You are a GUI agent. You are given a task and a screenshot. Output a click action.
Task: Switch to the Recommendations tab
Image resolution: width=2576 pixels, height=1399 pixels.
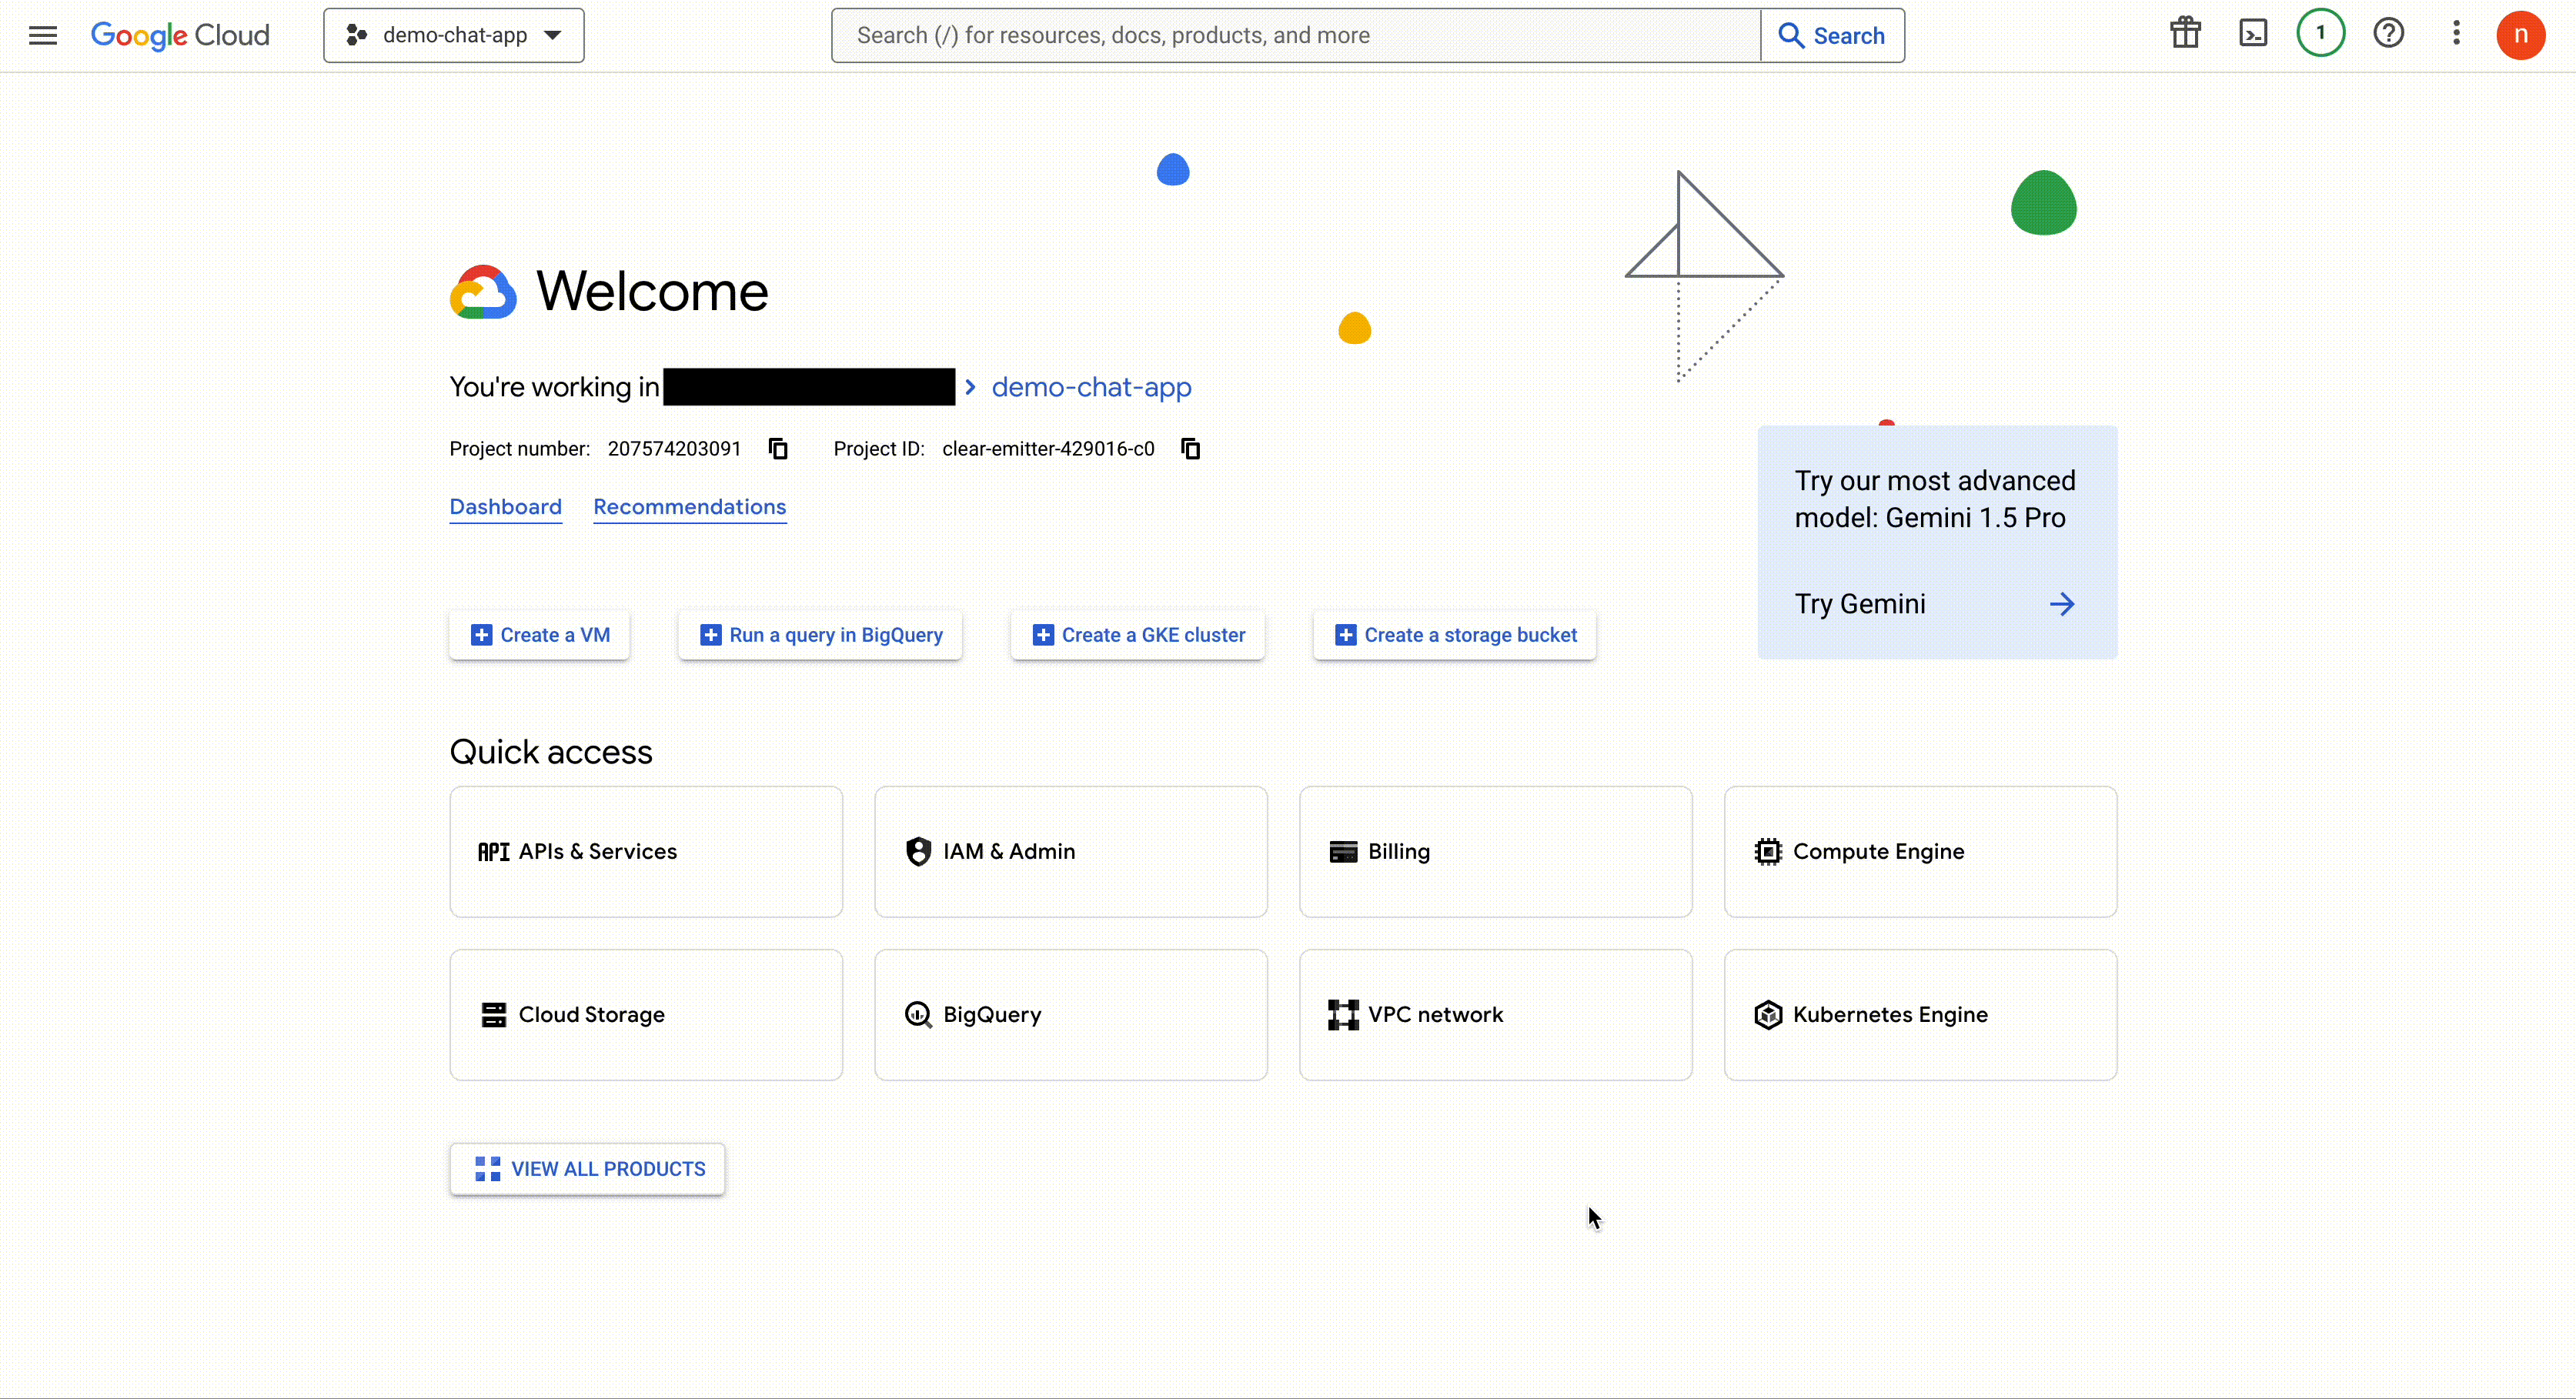pos(689,507)
